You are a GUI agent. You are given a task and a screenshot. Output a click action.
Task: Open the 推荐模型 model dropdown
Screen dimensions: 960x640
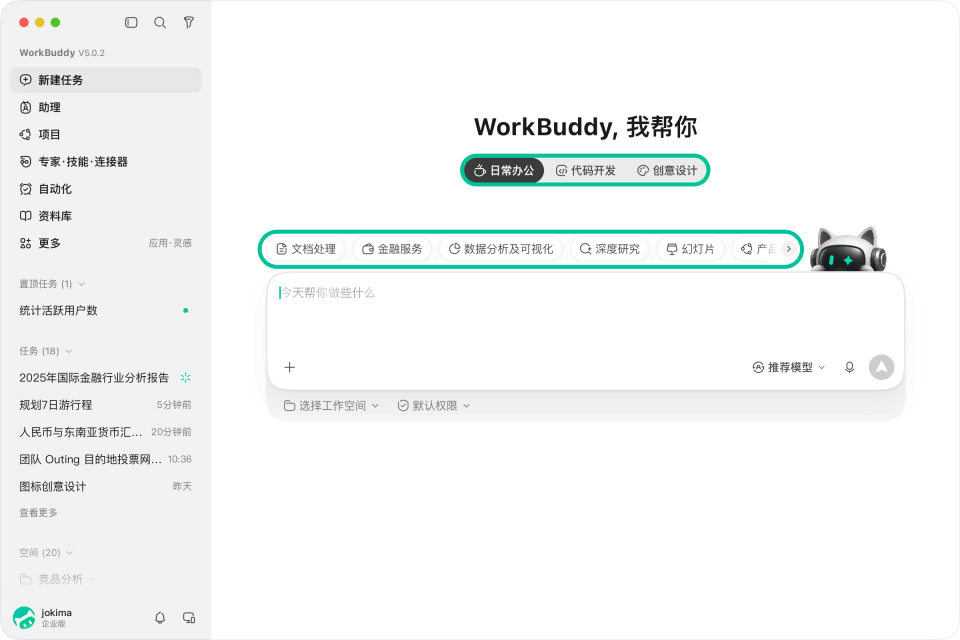[789, 367]
